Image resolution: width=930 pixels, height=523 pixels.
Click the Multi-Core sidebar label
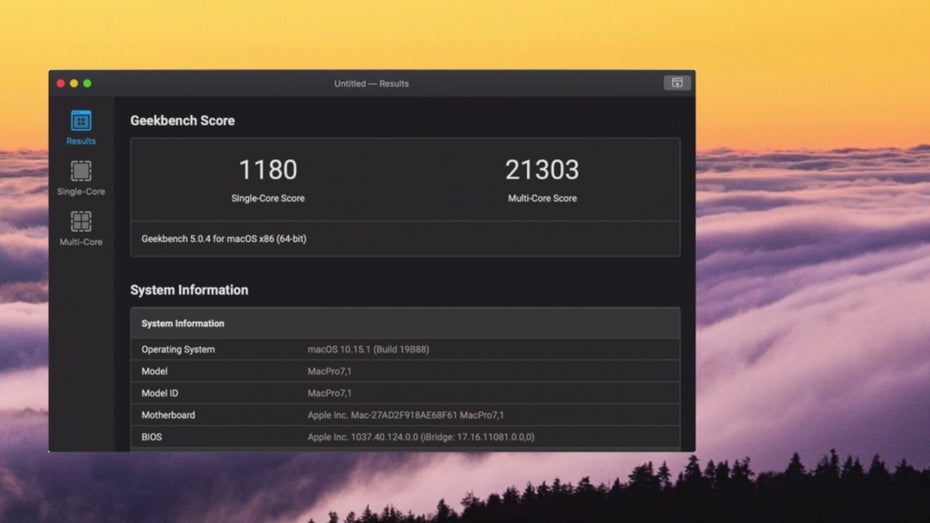pyautogui.click(x=81, y=242)
